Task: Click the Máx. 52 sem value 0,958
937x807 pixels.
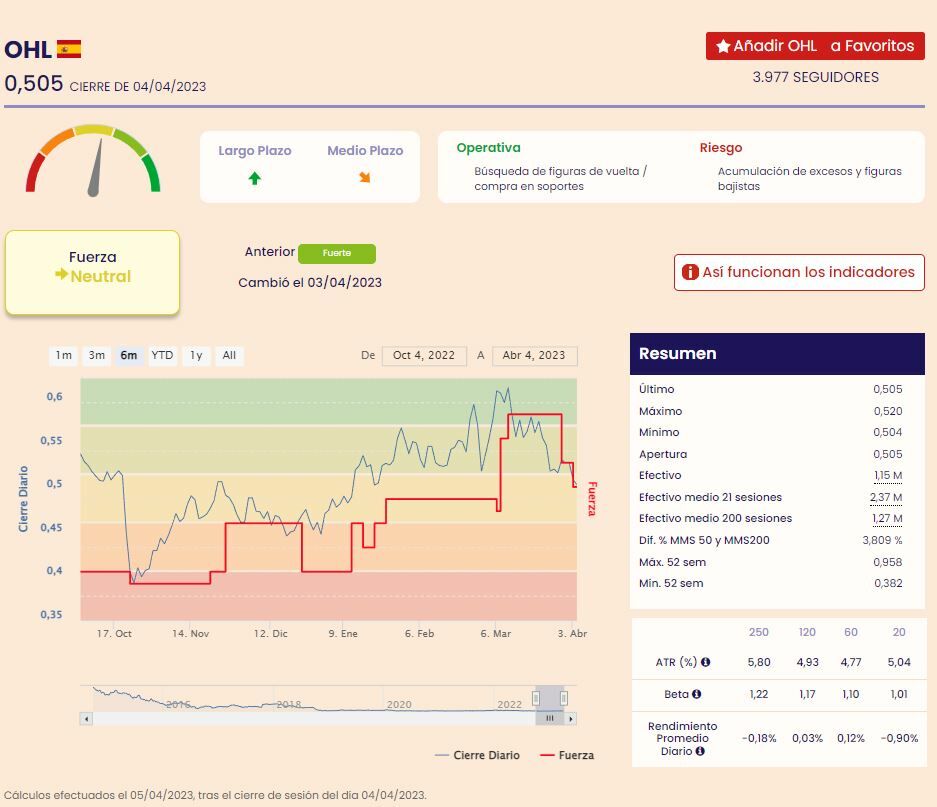Action: click(887, 562)
